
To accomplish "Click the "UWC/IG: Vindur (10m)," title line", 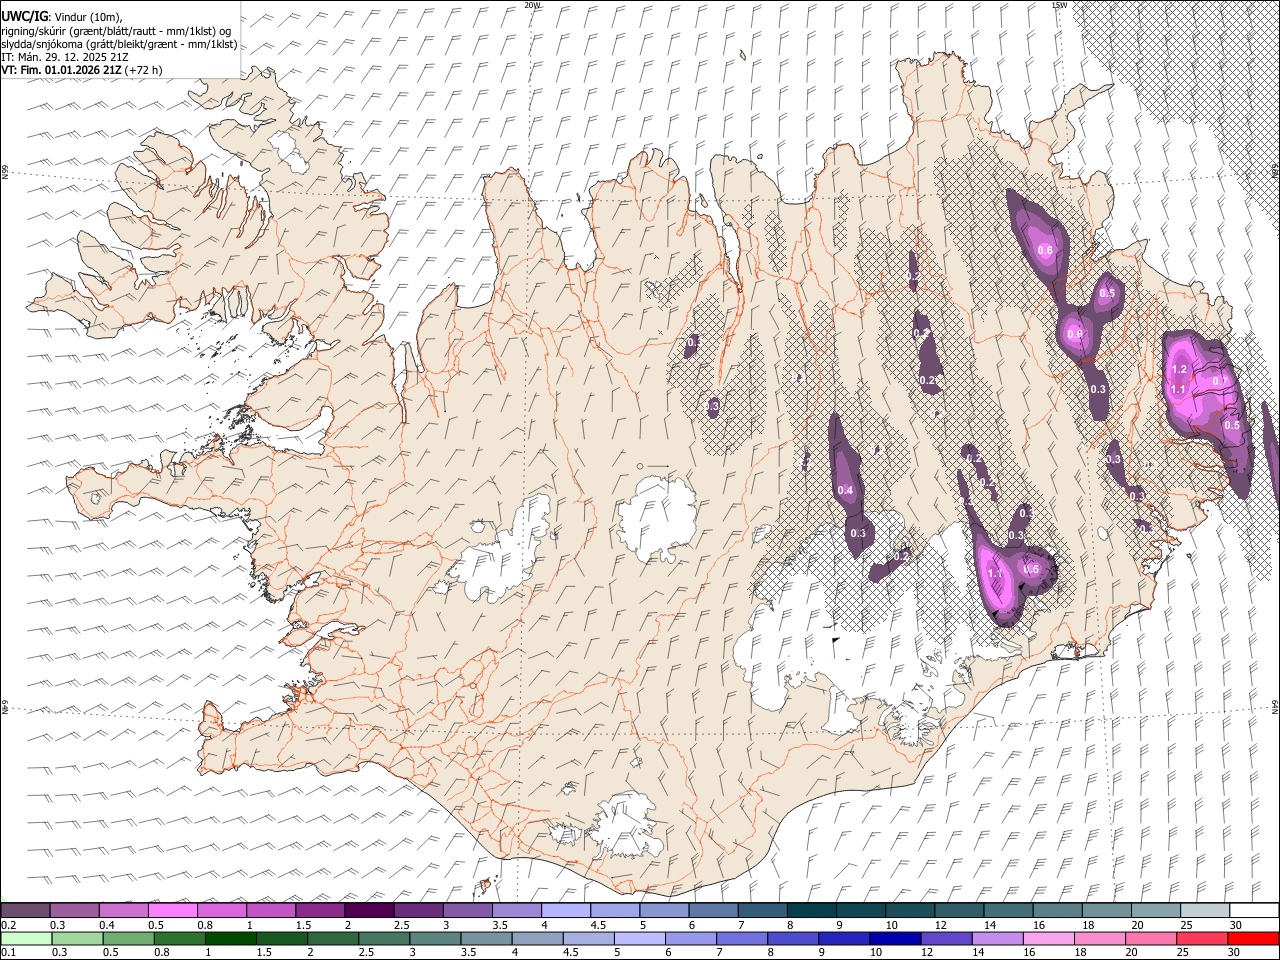I will click(60, 17).
